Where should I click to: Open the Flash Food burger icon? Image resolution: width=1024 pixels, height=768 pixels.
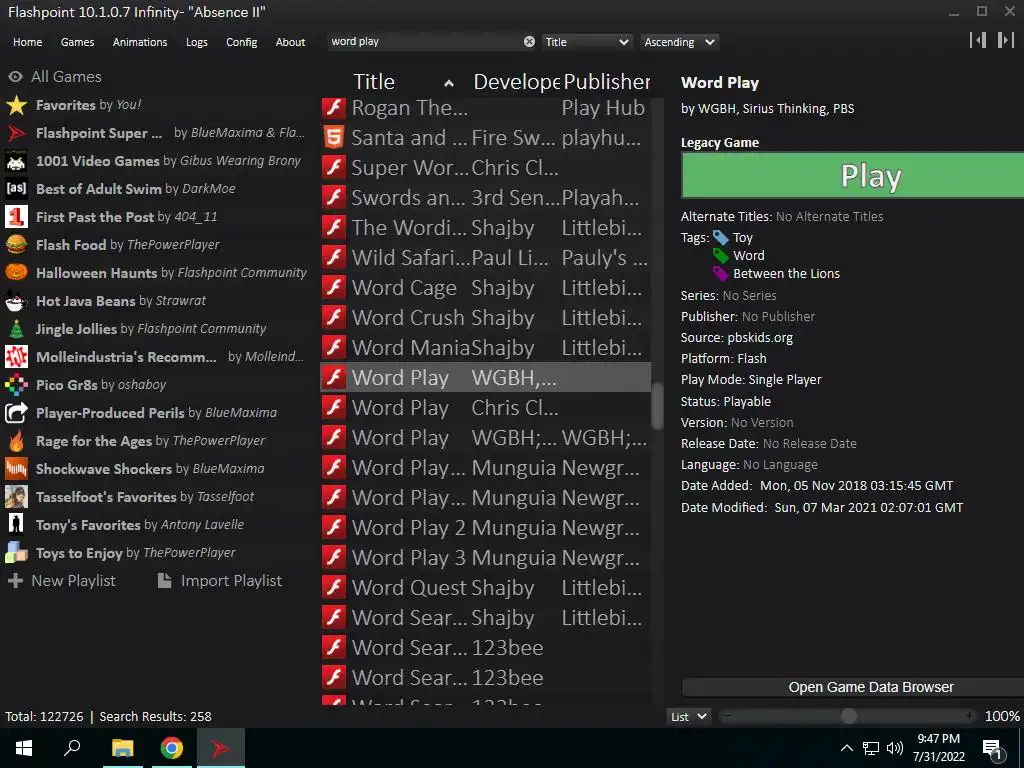(16, 245)
